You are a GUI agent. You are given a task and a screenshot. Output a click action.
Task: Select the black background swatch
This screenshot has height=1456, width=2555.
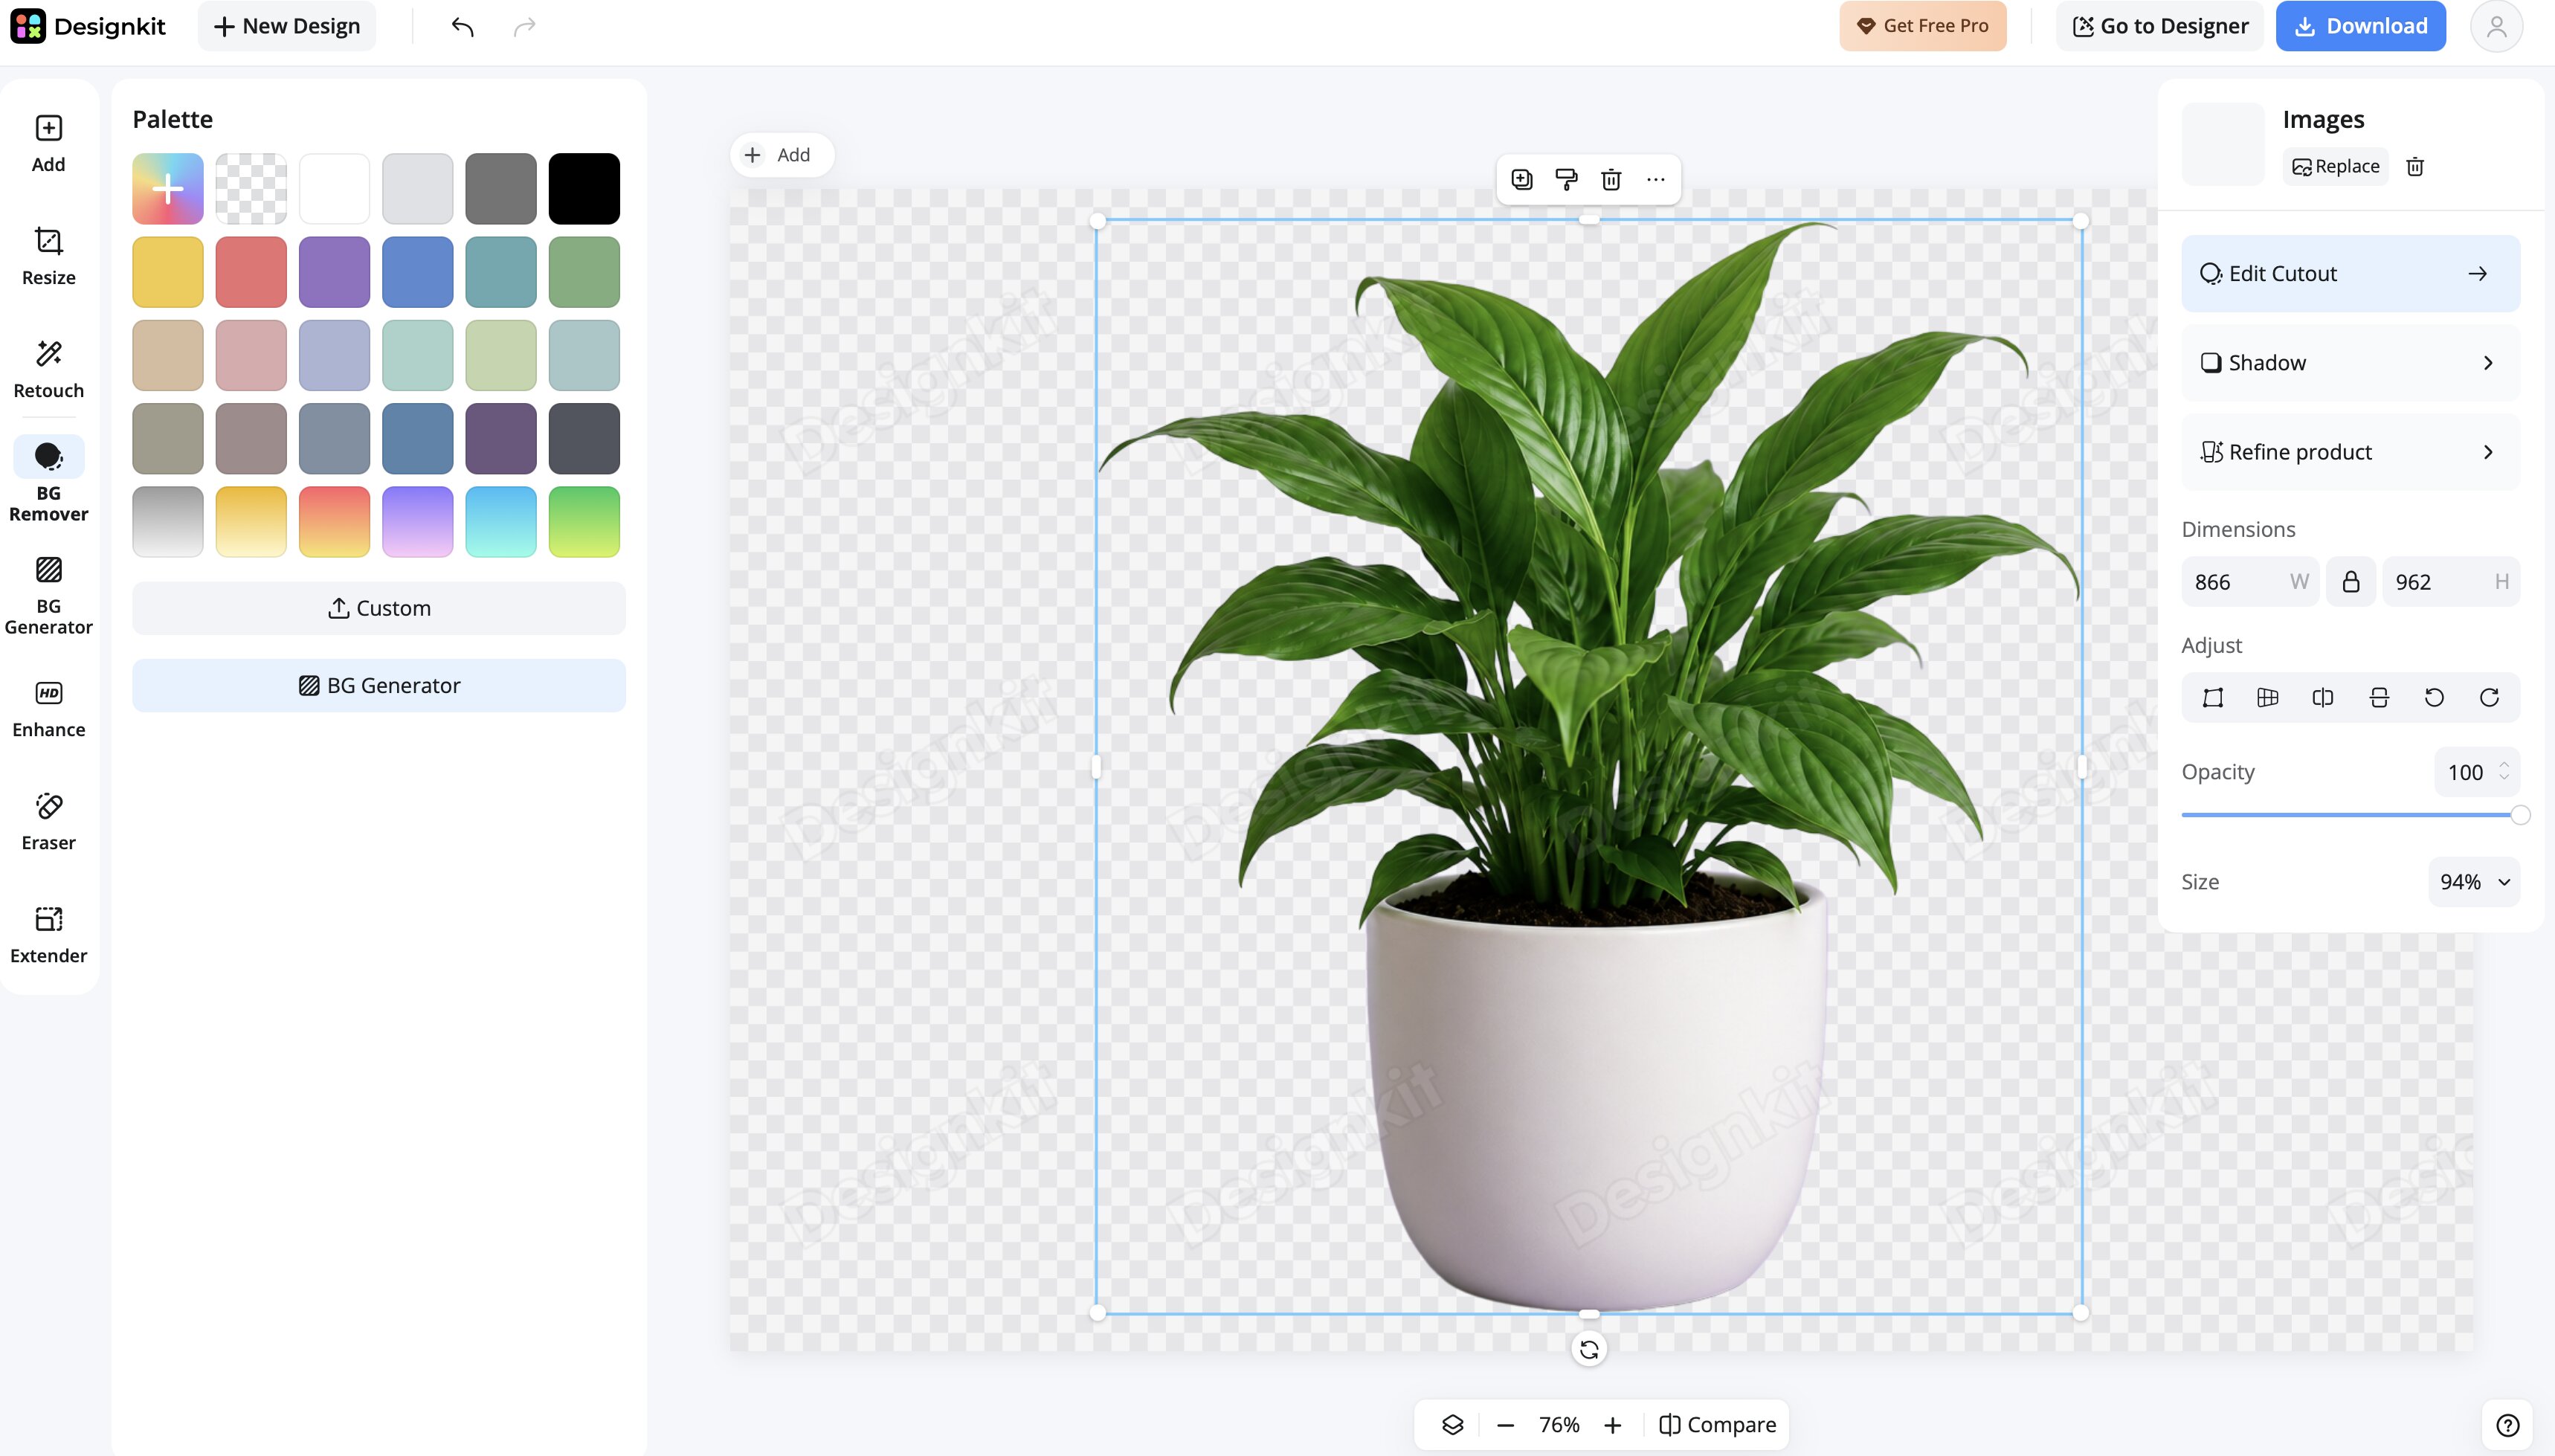(584, 189)
